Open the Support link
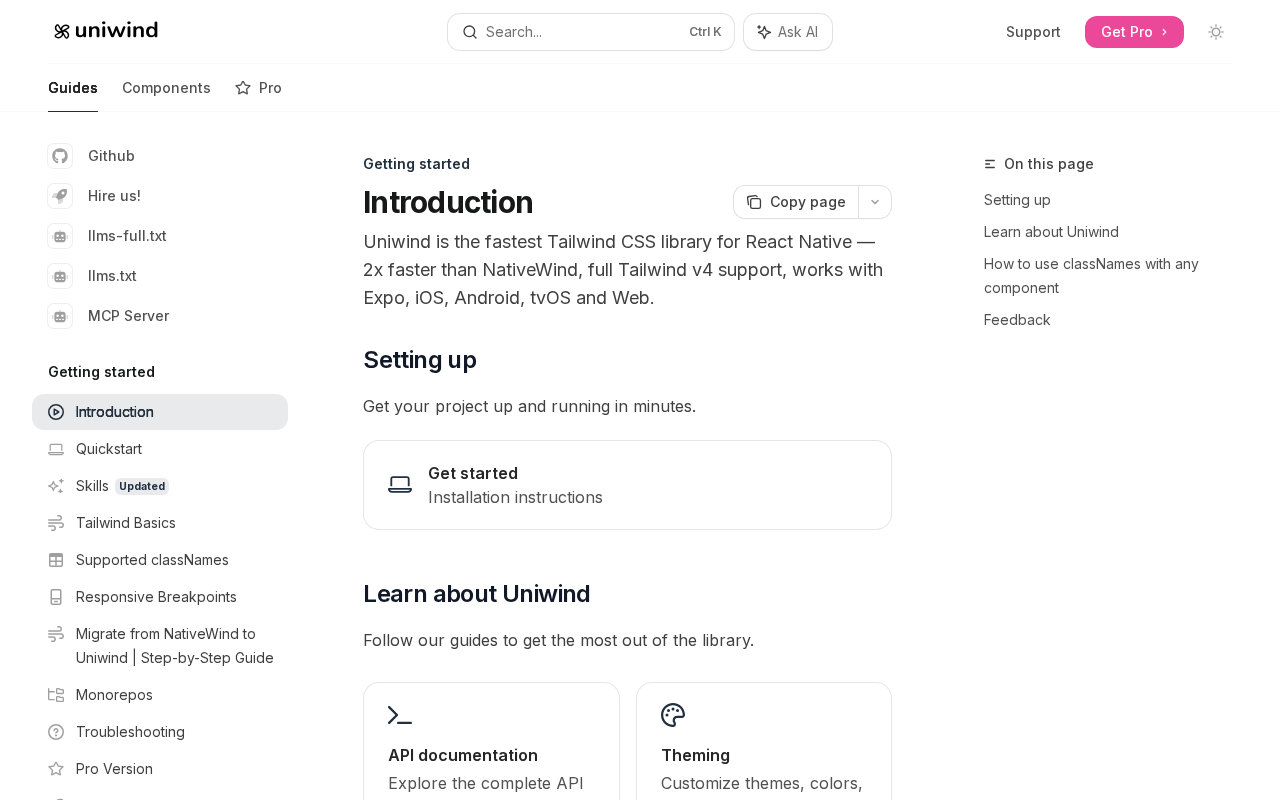Image resolution: width=1280 pixels, height=800 pixels. (1033, 32)
